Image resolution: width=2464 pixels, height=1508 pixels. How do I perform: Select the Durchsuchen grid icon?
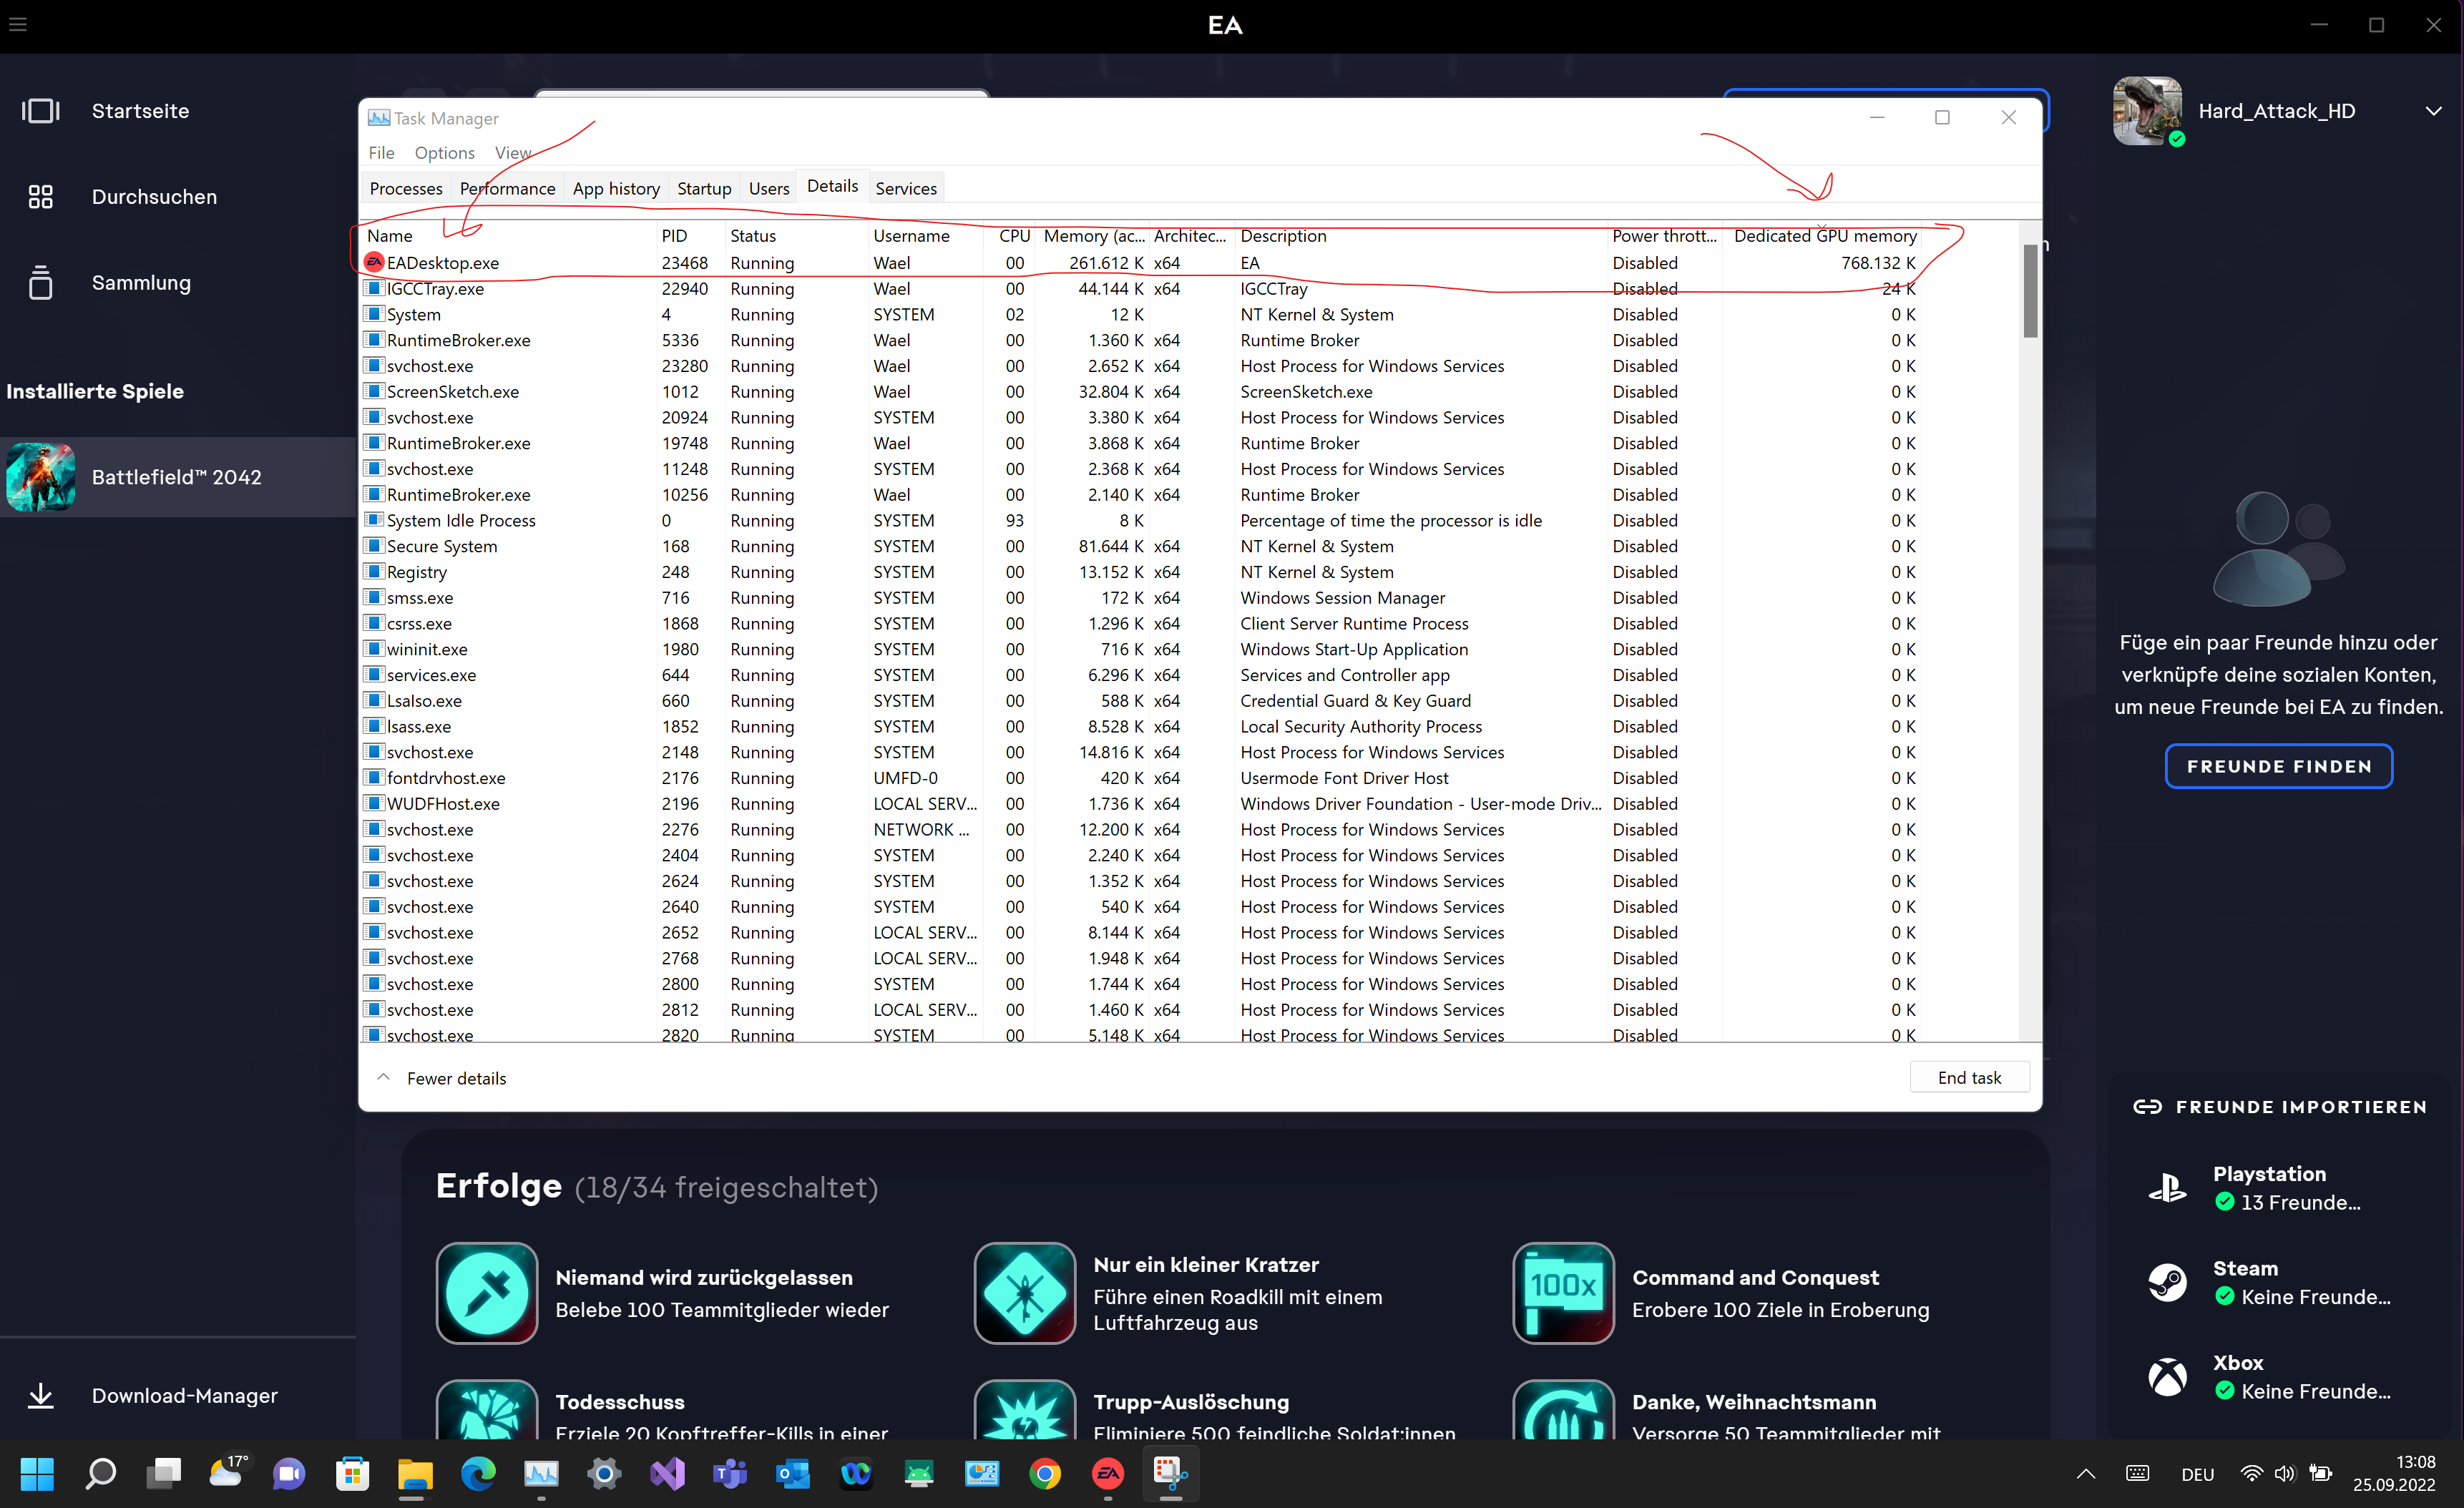41,196
